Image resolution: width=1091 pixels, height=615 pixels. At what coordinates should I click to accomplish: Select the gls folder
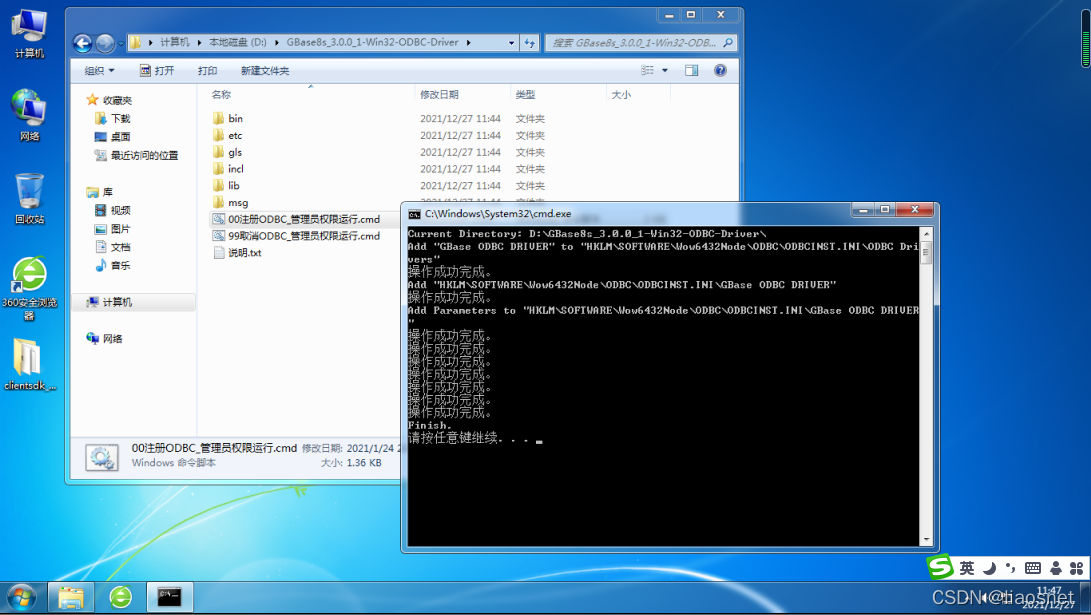pos(228,152)
